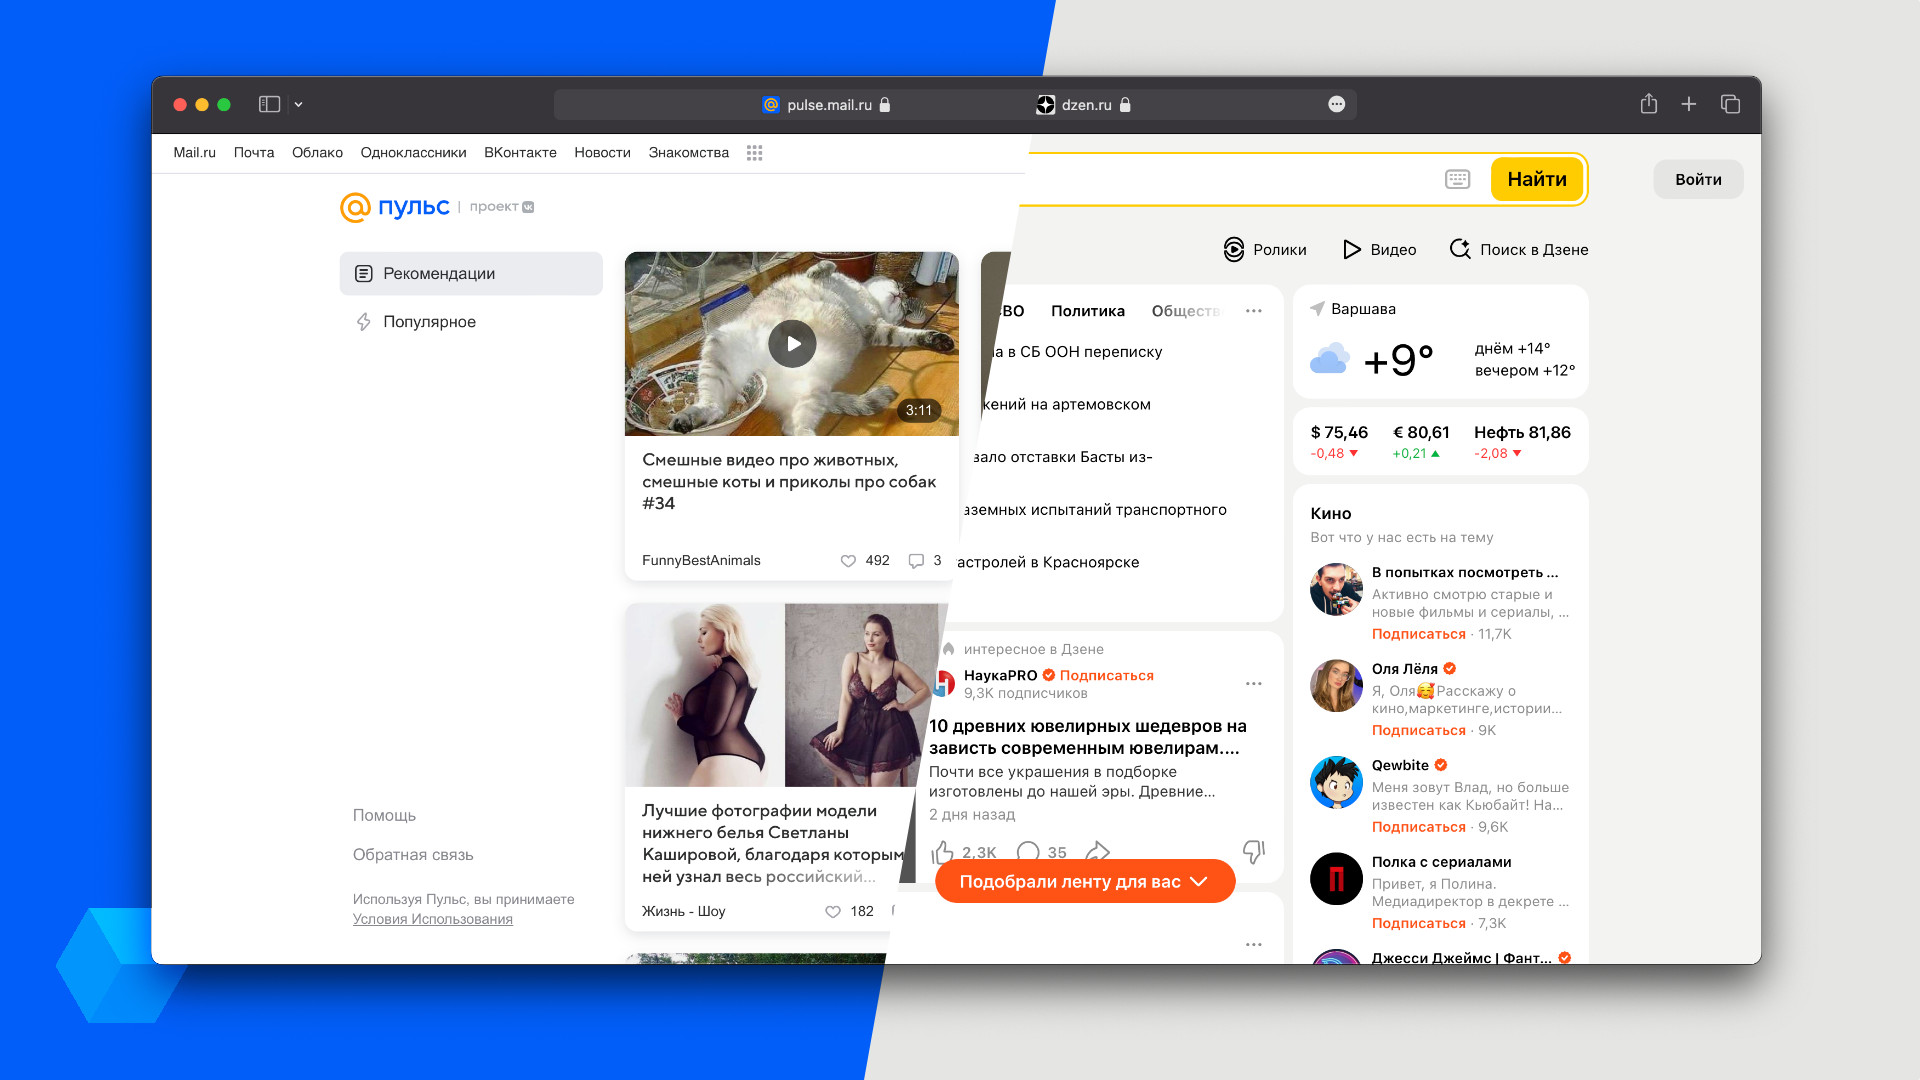The width and height of the screenshot is (1920, 1080).
Task: Expand Подобрали ленту для вас button
Action: point(1085,881)
